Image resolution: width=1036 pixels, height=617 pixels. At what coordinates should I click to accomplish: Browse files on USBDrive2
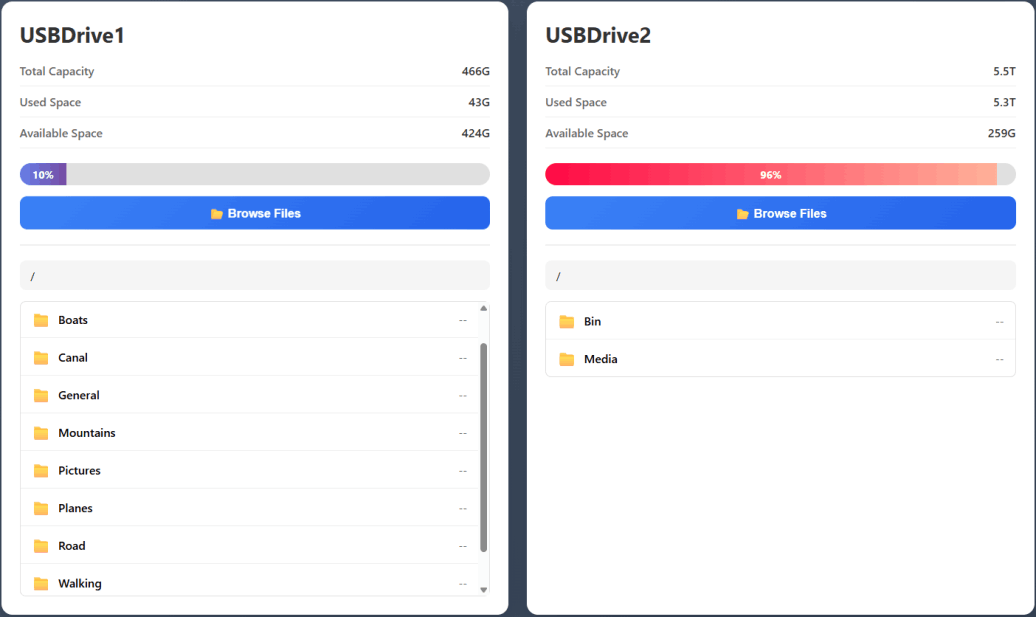click(x=780, y=213)
